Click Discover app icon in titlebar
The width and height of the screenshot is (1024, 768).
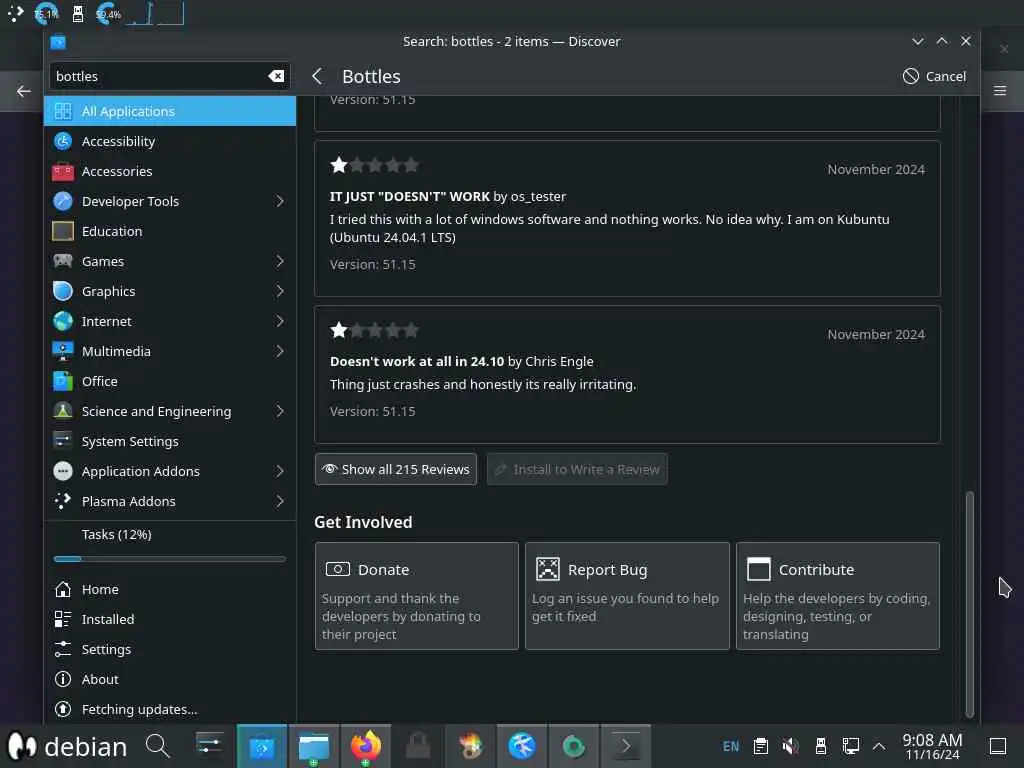pos(58,41)
